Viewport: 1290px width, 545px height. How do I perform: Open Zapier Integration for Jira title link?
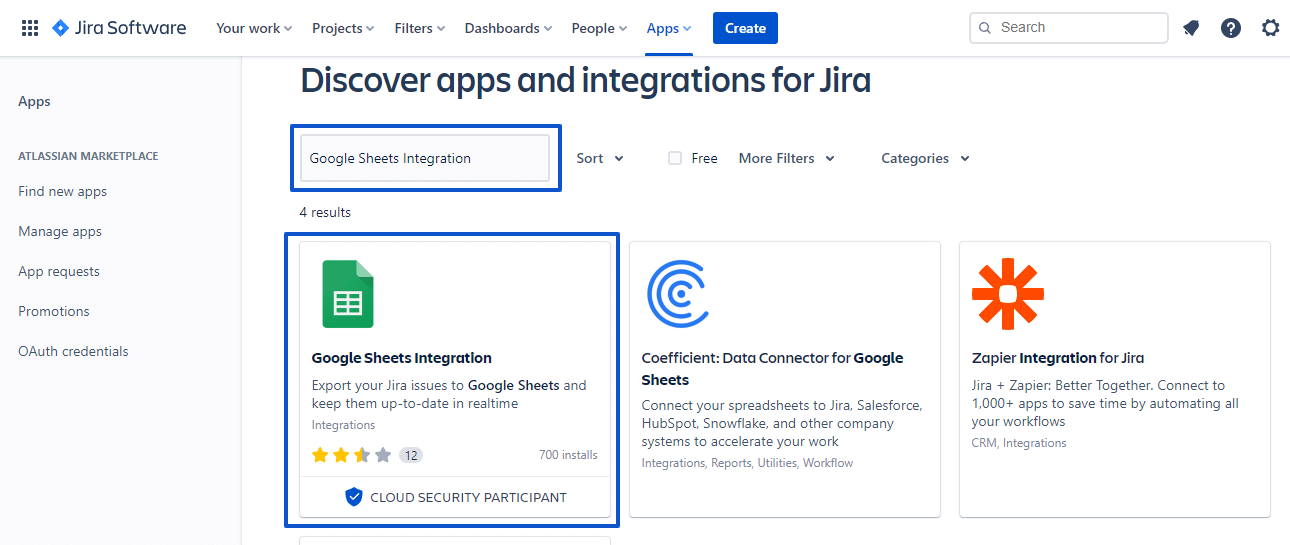click(1058, 358)
